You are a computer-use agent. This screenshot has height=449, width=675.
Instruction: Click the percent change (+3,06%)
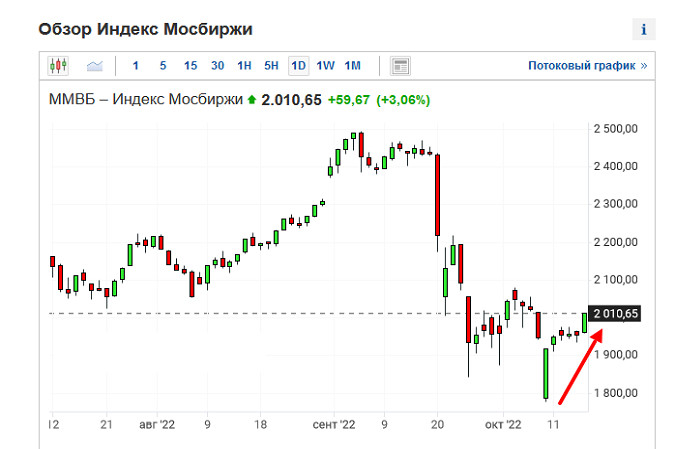coord(403,100)
